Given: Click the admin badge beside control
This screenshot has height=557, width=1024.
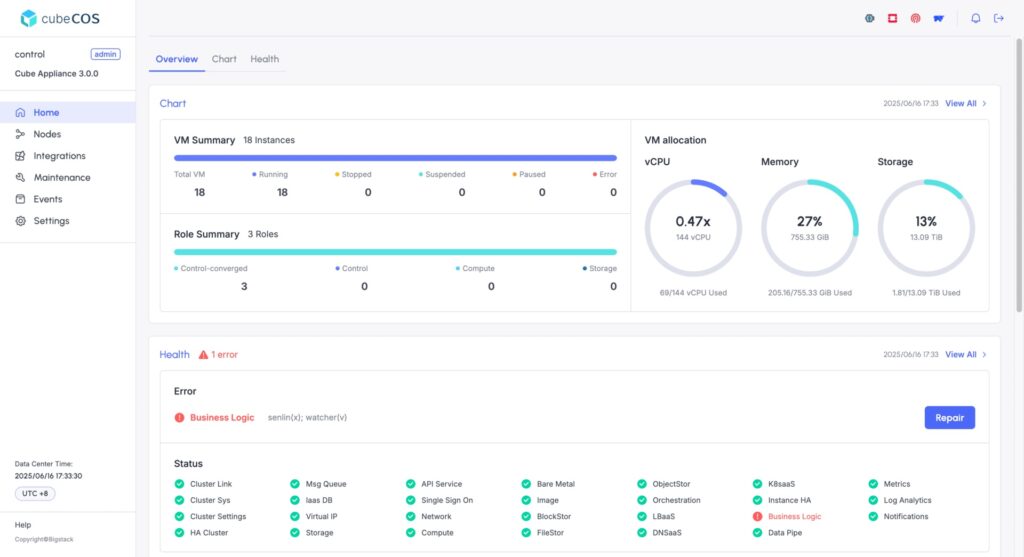Looking at the screenshot, I should 105,54.
